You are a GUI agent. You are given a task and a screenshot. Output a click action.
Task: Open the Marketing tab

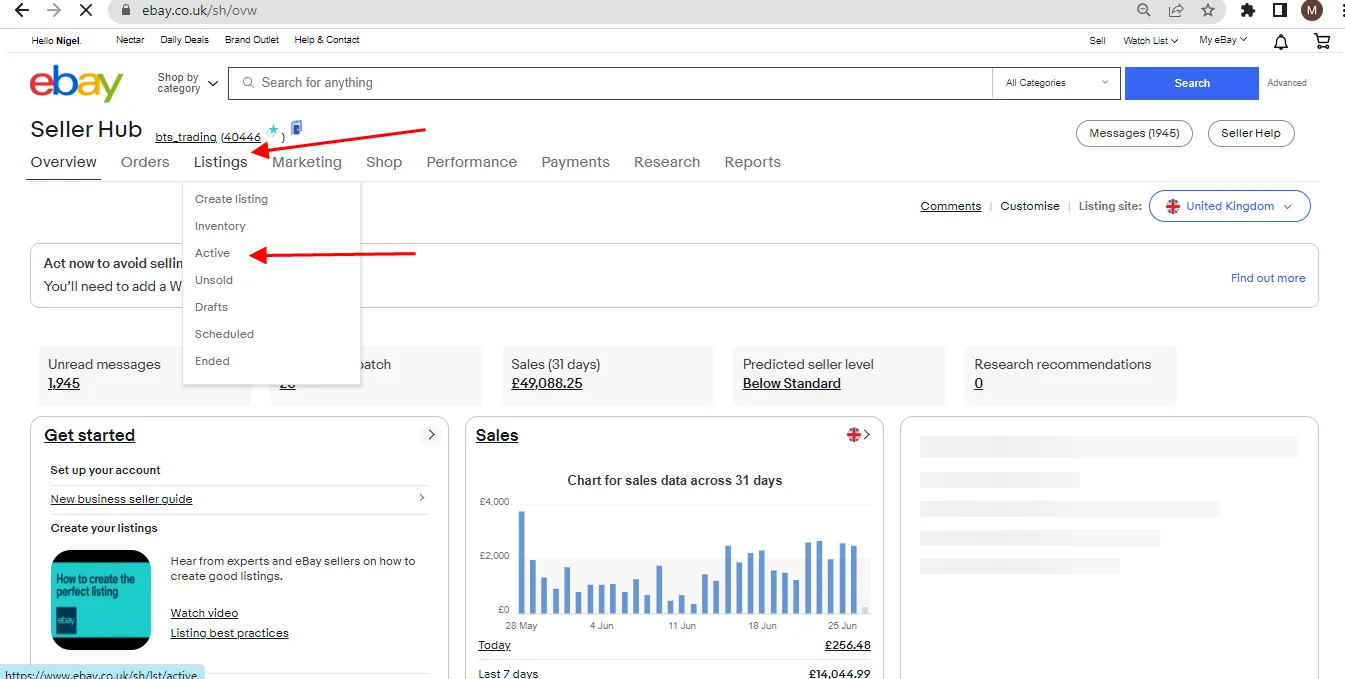click(307, 162)
